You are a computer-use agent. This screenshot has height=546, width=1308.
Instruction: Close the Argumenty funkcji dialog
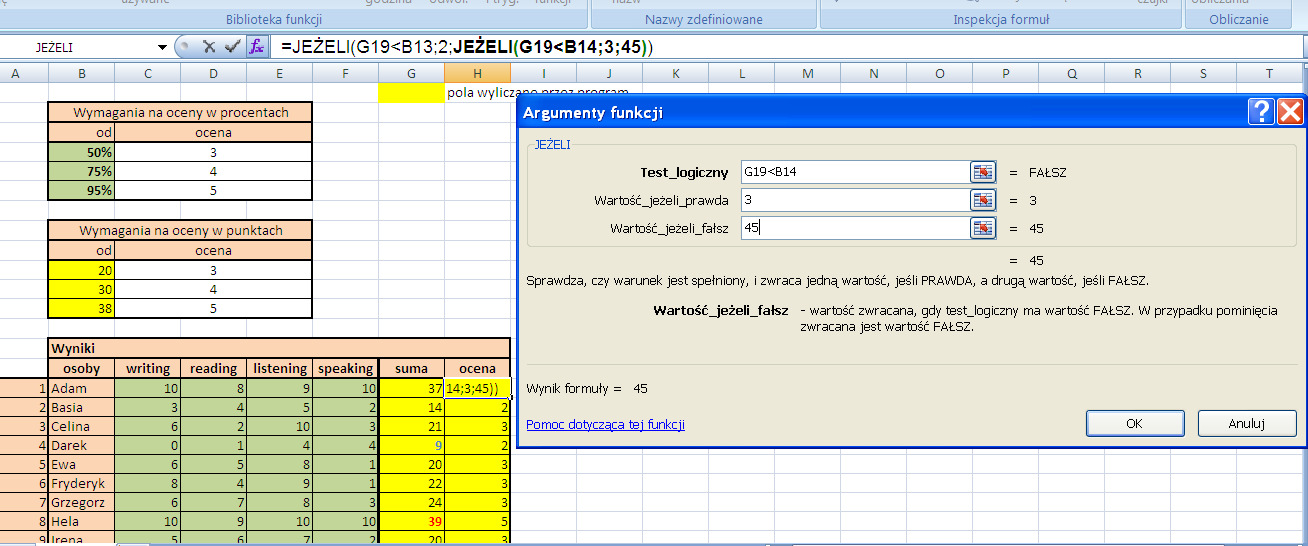(x=1290, y=112)
